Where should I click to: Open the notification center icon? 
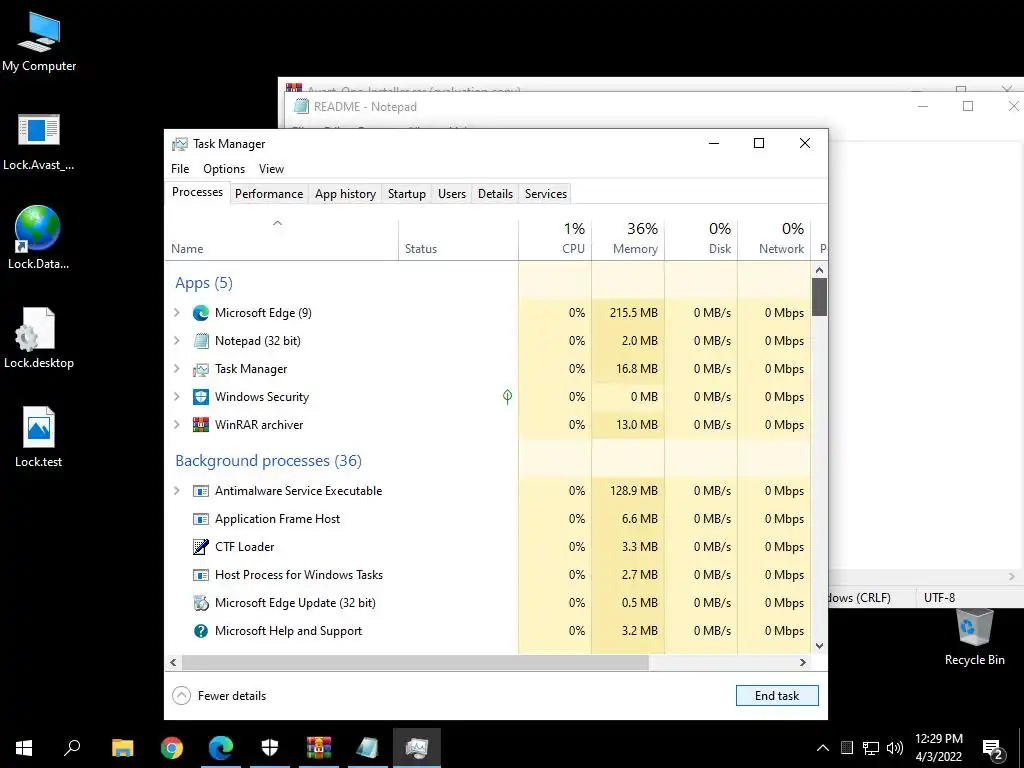[x=993, y=749]
